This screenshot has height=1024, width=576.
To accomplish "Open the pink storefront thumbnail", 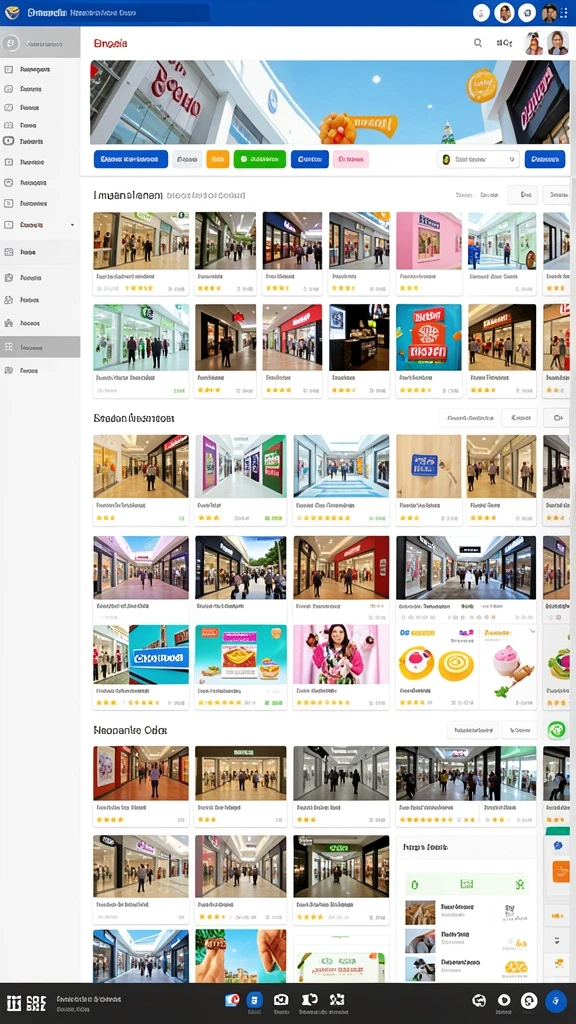I will [x=428, y=240].
